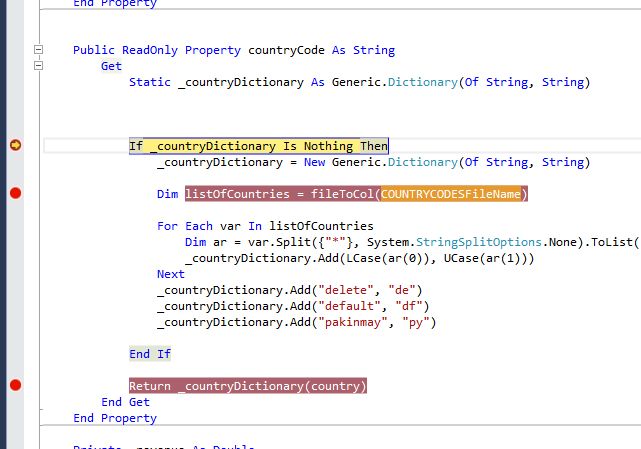
Task: Click the "pakinmay" string literal
Action: click(x=353, y=323)
